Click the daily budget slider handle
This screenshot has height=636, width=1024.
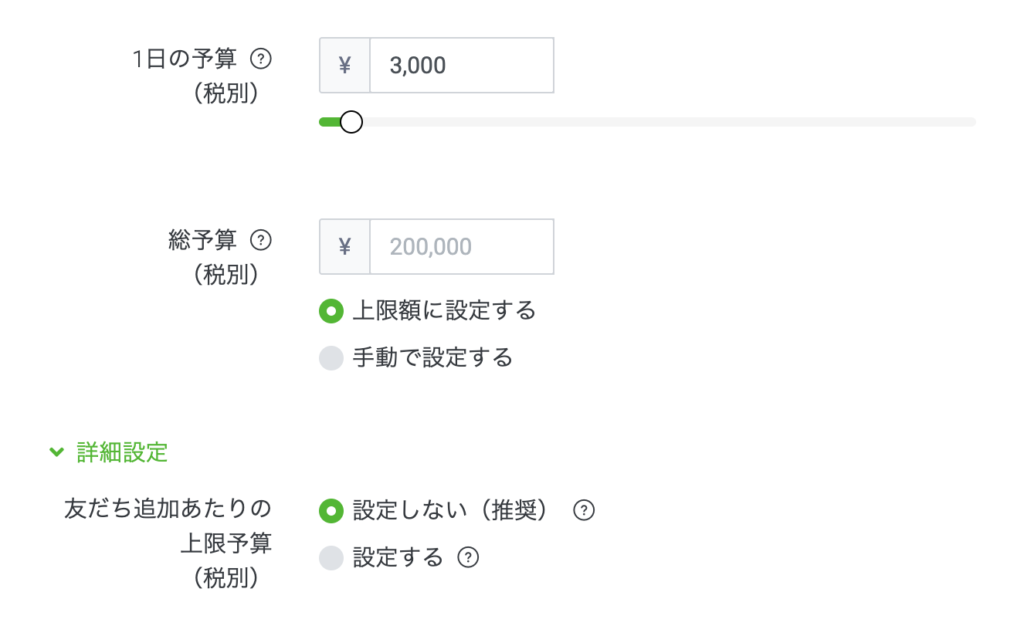click(351, 122)
